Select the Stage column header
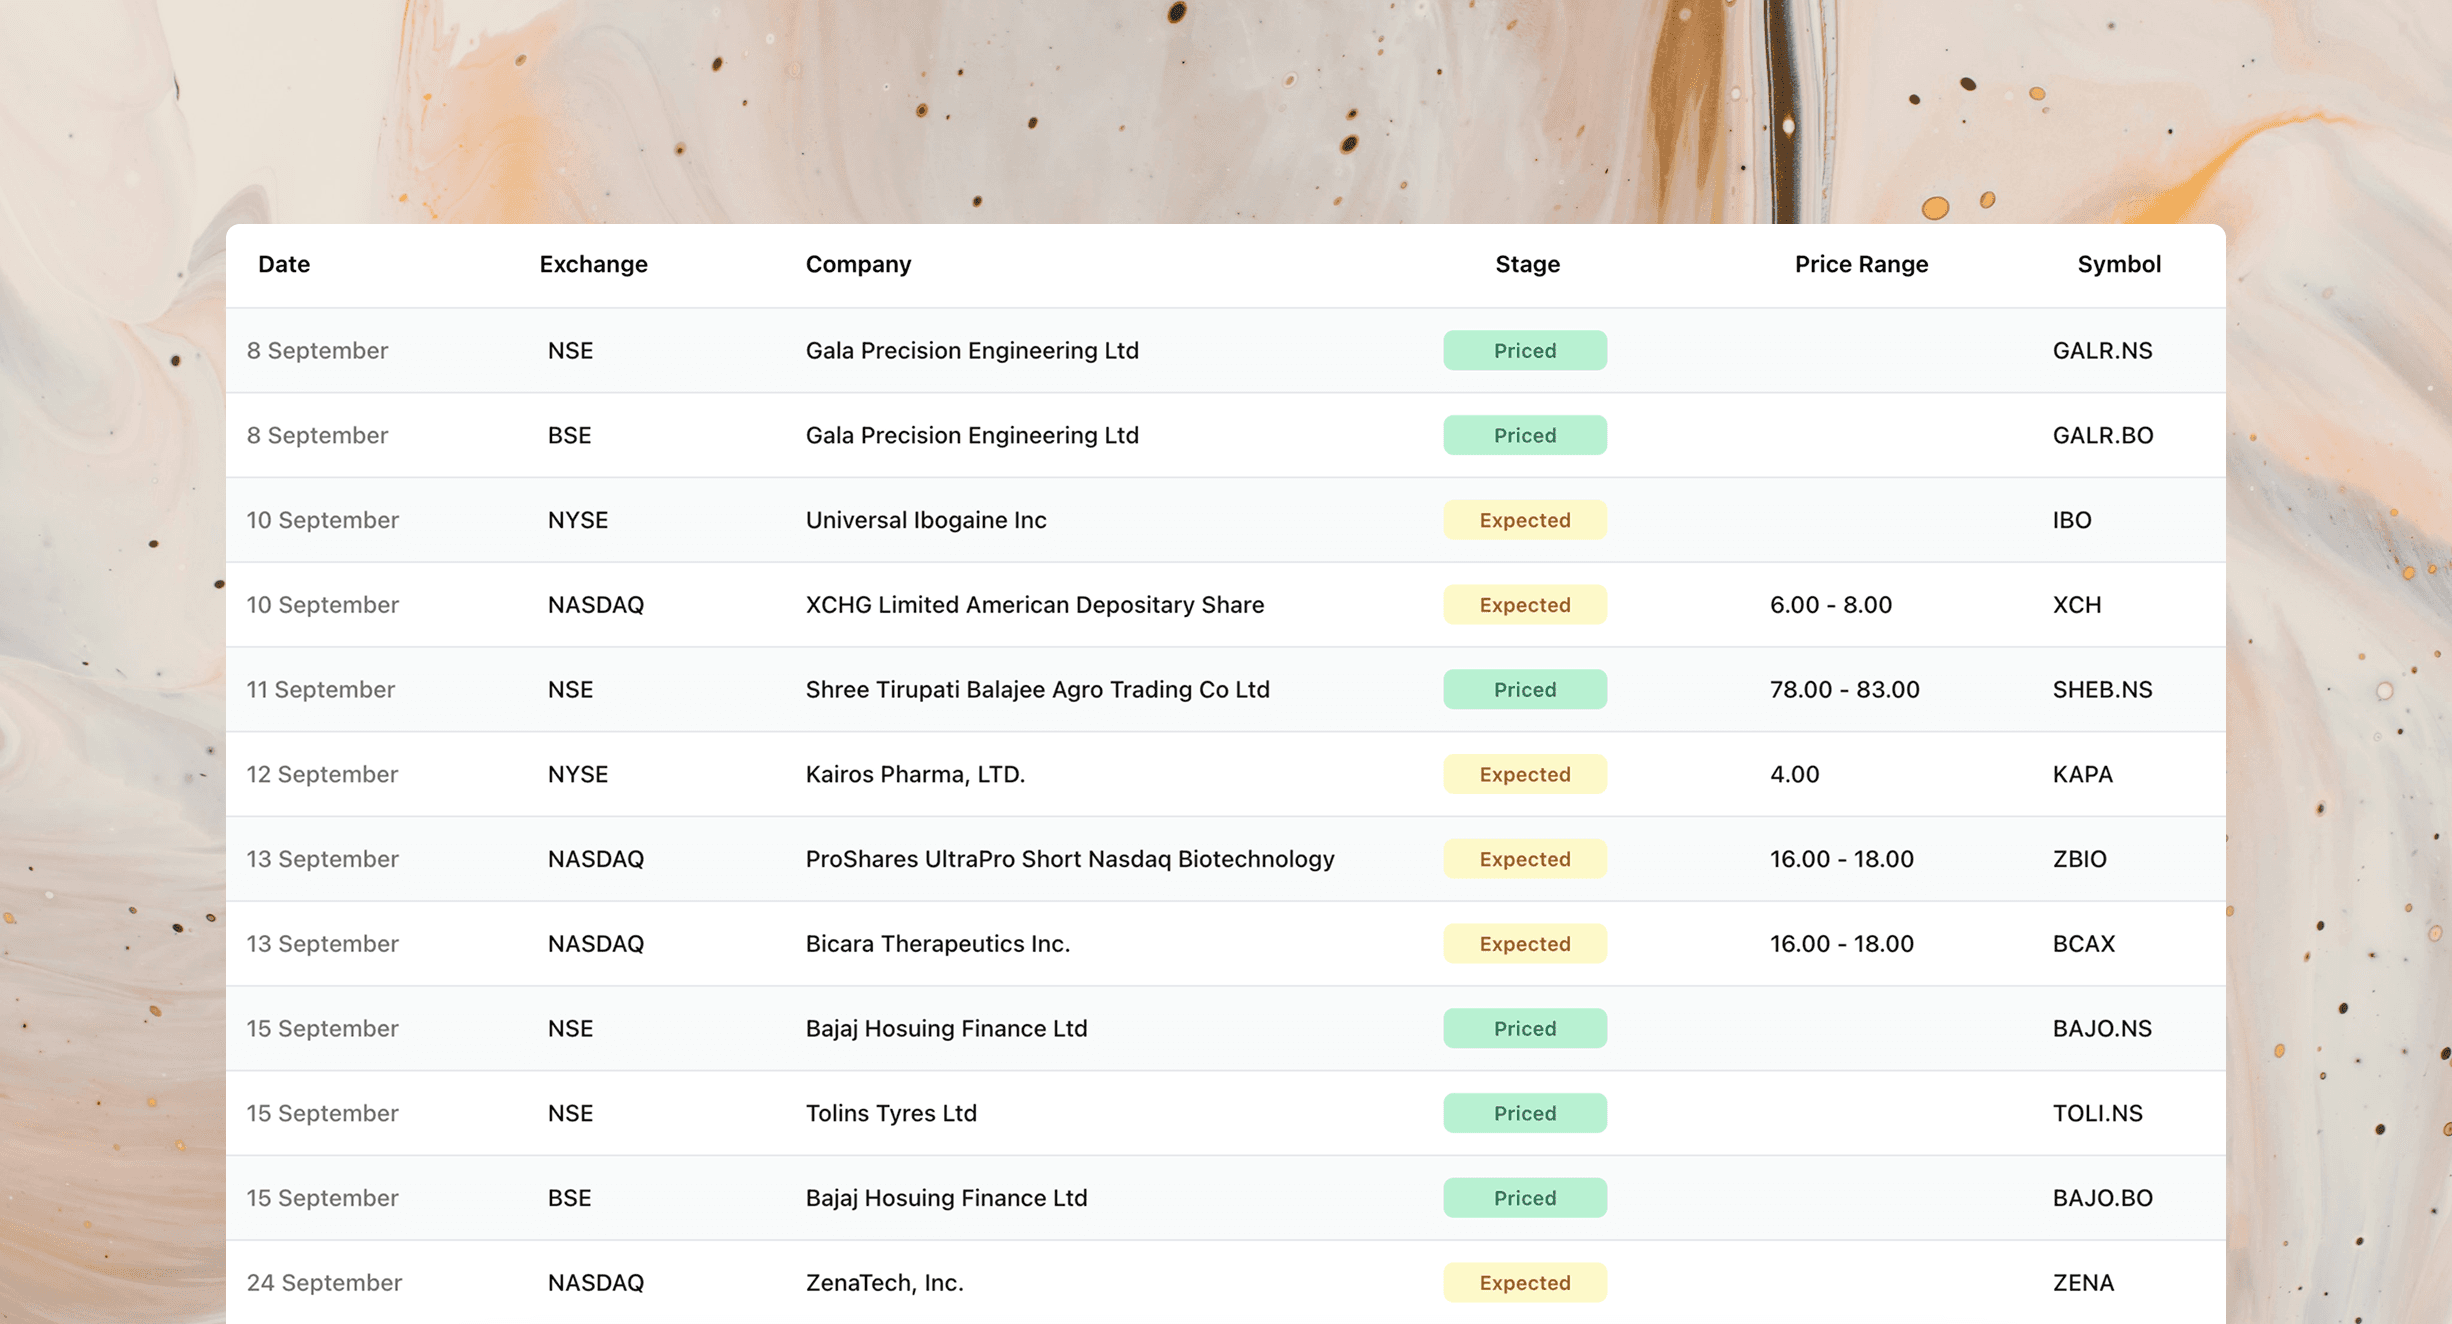 pos(1527,264)
